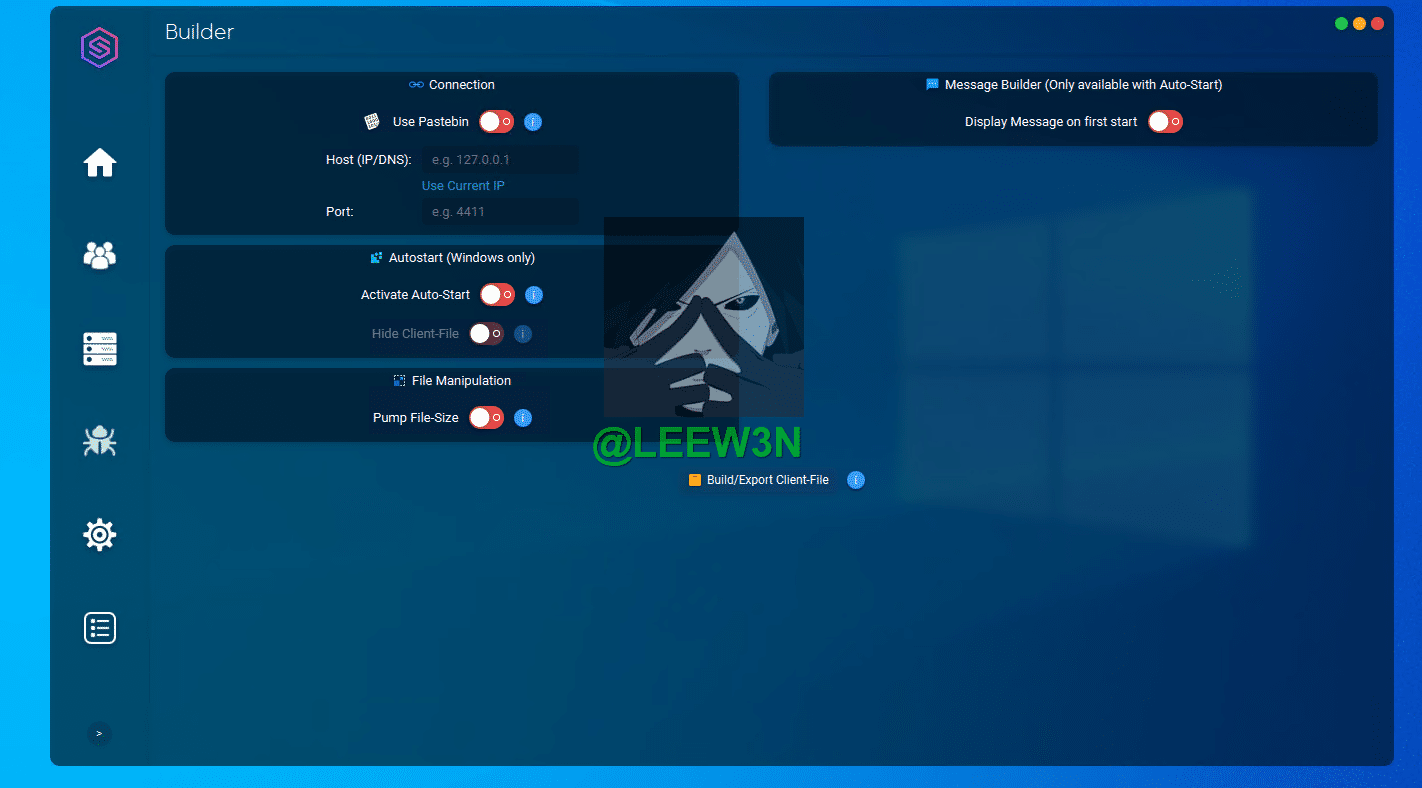
Task: Open the Home page in sidebar
Action: pyautogui.click(x=100, y=162)
